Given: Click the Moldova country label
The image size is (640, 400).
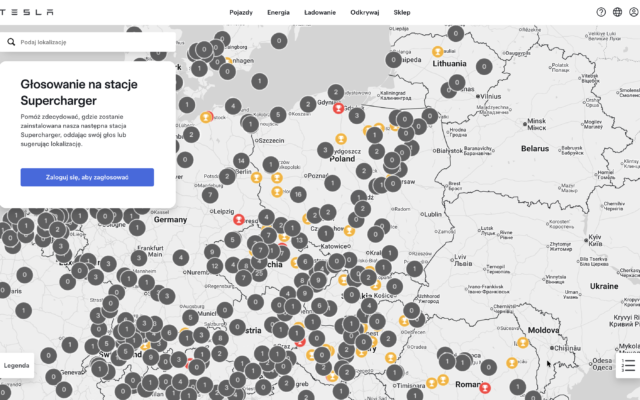Looking at the screenshot, I should pos(543,330).
